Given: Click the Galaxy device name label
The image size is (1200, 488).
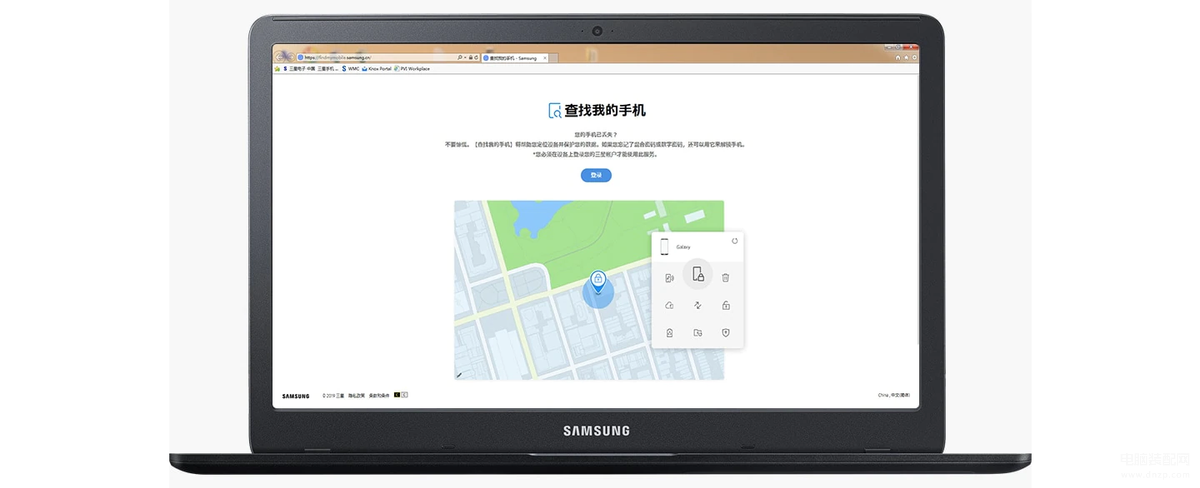Looking at the screenshot, I should tap(683, 246).
